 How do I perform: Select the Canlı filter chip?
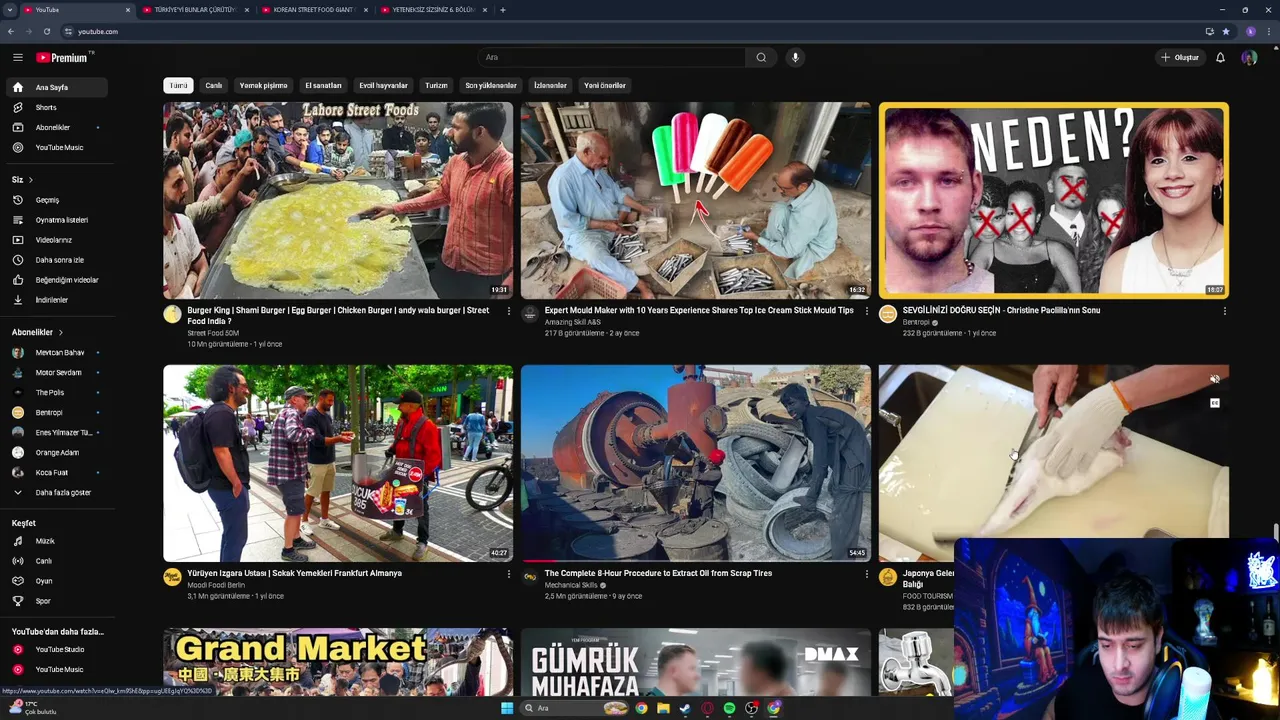[x=214, y=86]
